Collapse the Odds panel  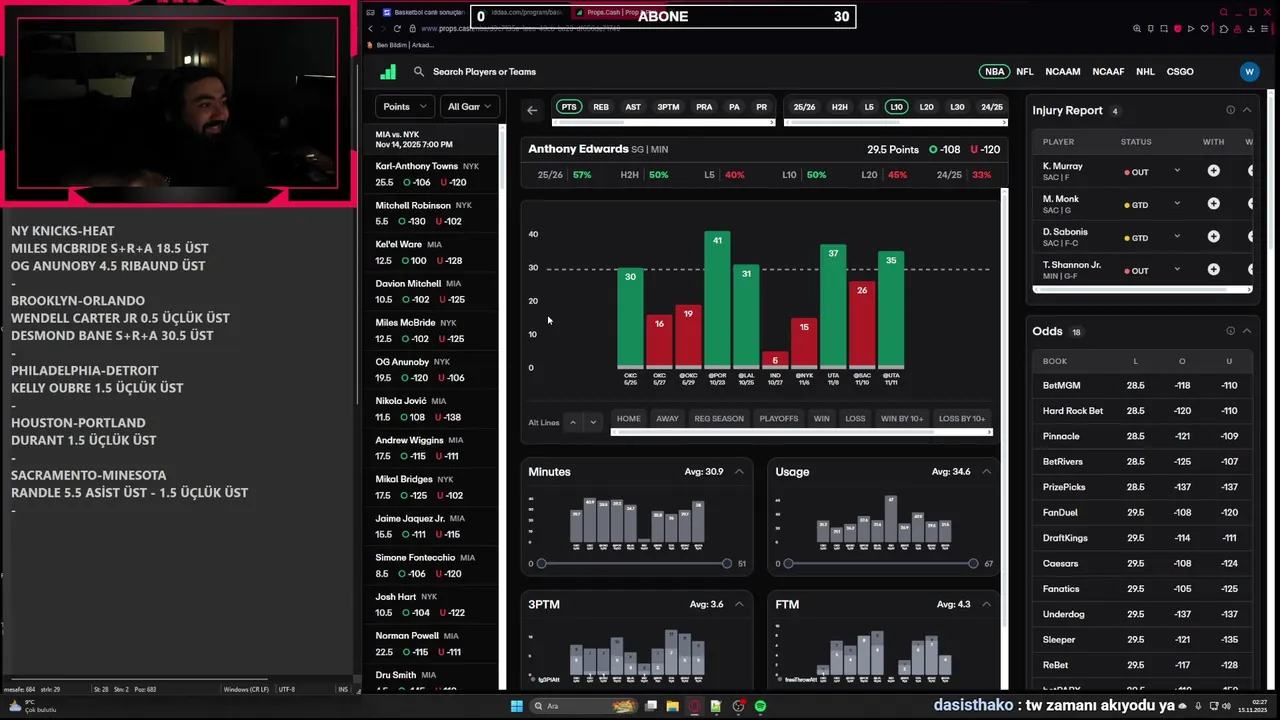1247,331
